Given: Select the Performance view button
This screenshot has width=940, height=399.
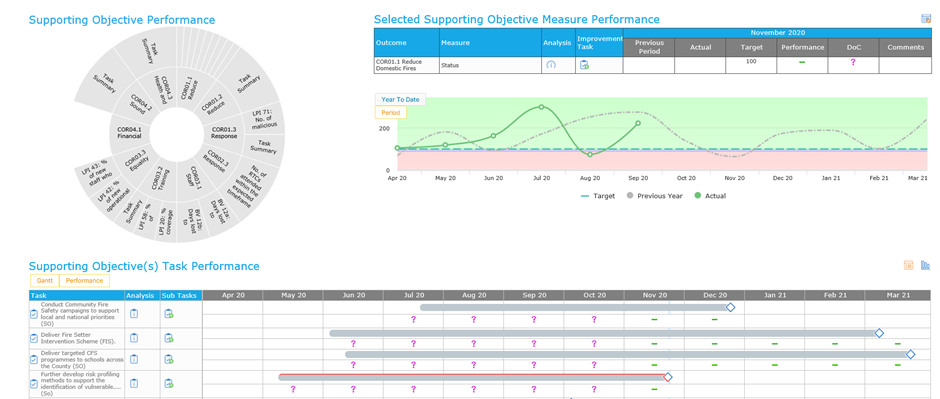Looking at the screenshot, I should tap(85, 281).
